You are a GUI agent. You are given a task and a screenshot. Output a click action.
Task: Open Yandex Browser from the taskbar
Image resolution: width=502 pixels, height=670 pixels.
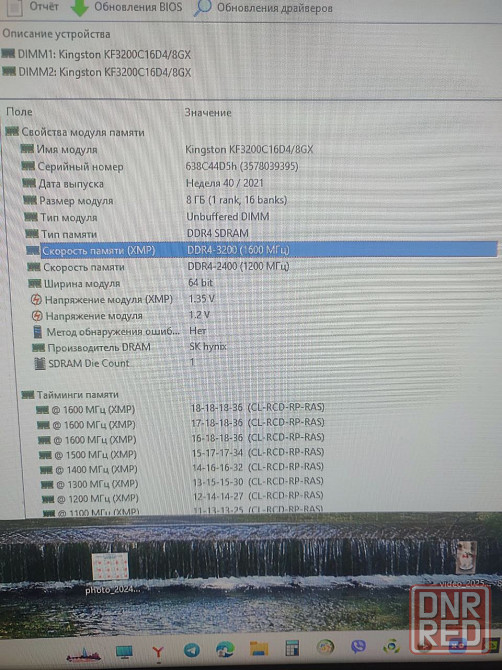pos(158,652)
